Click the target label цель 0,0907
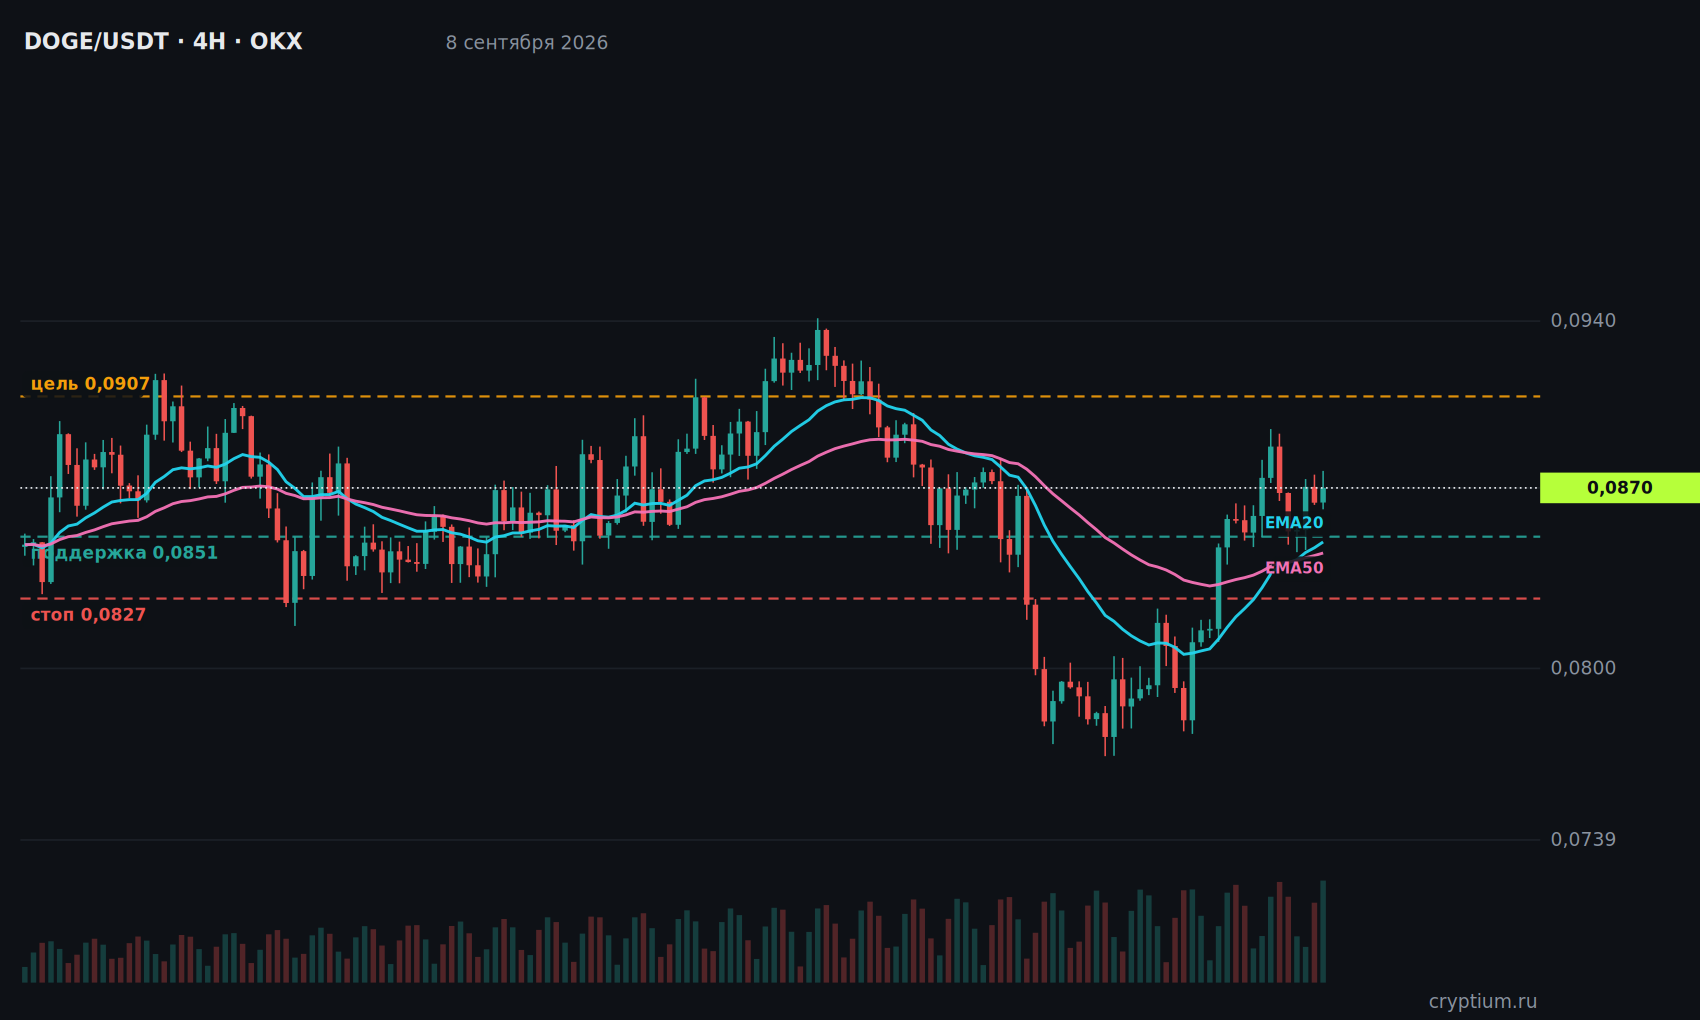This screenshot has width=1700, height=1020. click(90, 384)
